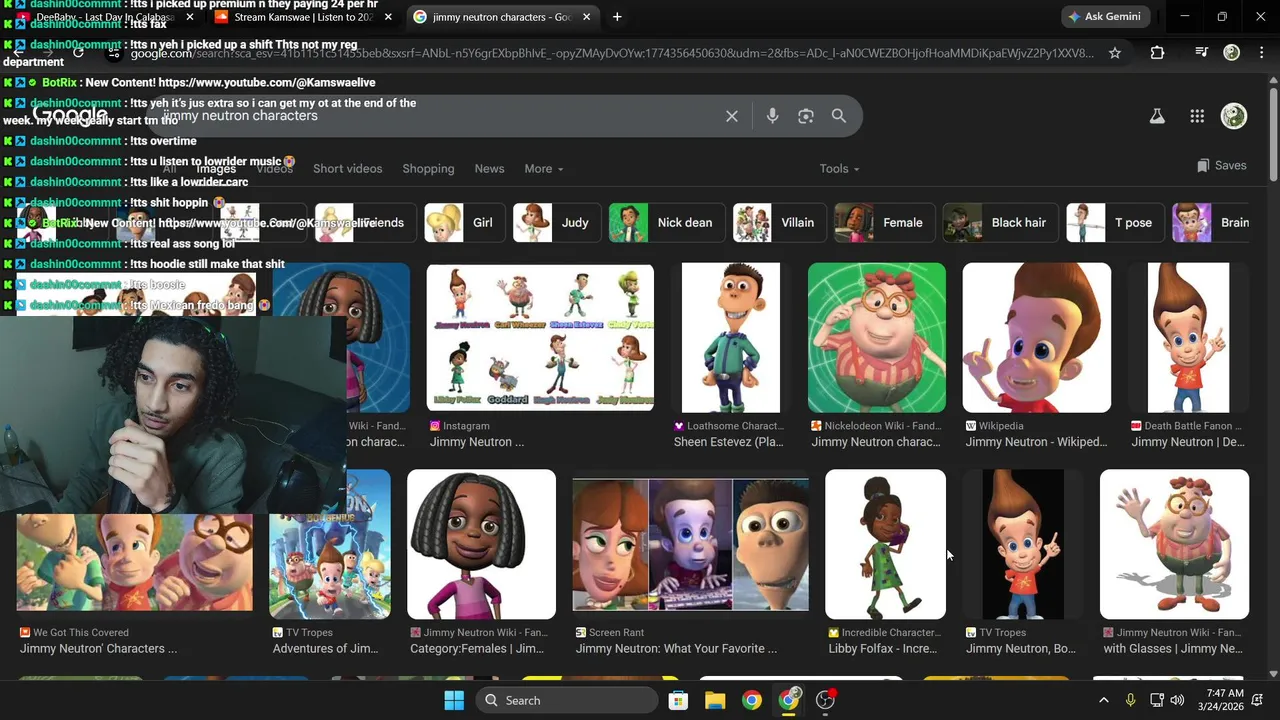This screenshot has width=1280, height=720.
Task: Open the Screen Rant collage thumbnail
Action: (x=690, y=545)
